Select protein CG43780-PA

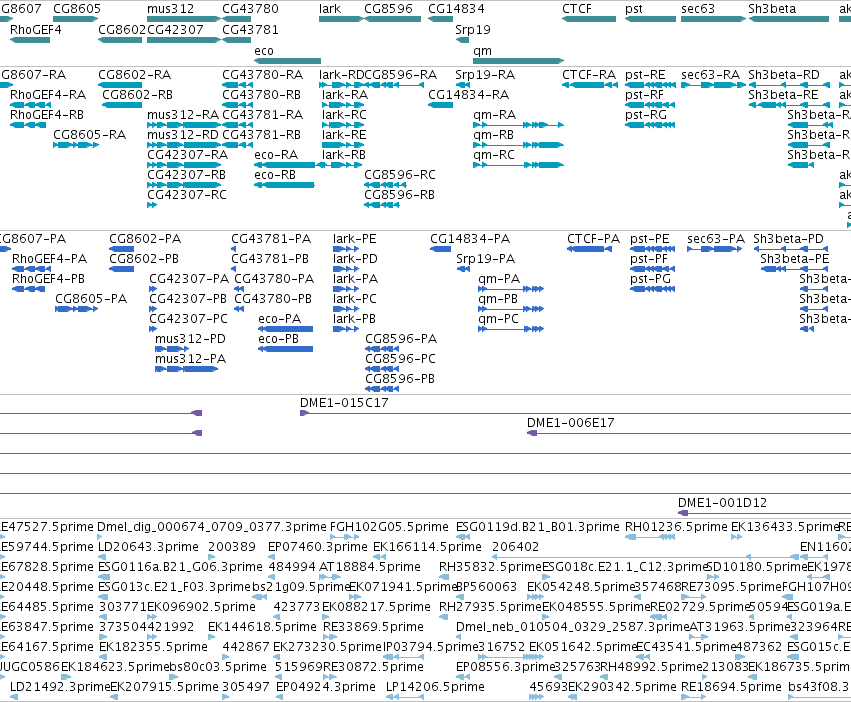click(274, 279)
